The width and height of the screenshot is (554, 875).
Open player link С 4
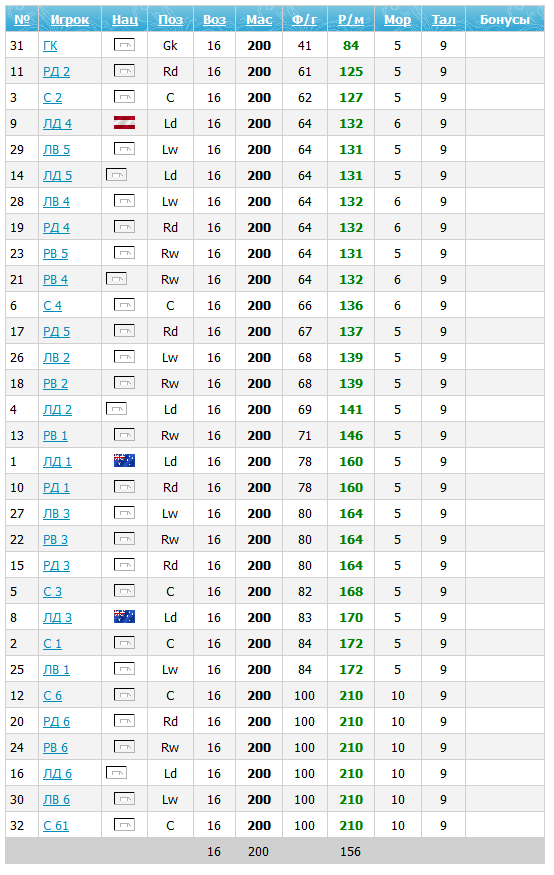(52, 305)
